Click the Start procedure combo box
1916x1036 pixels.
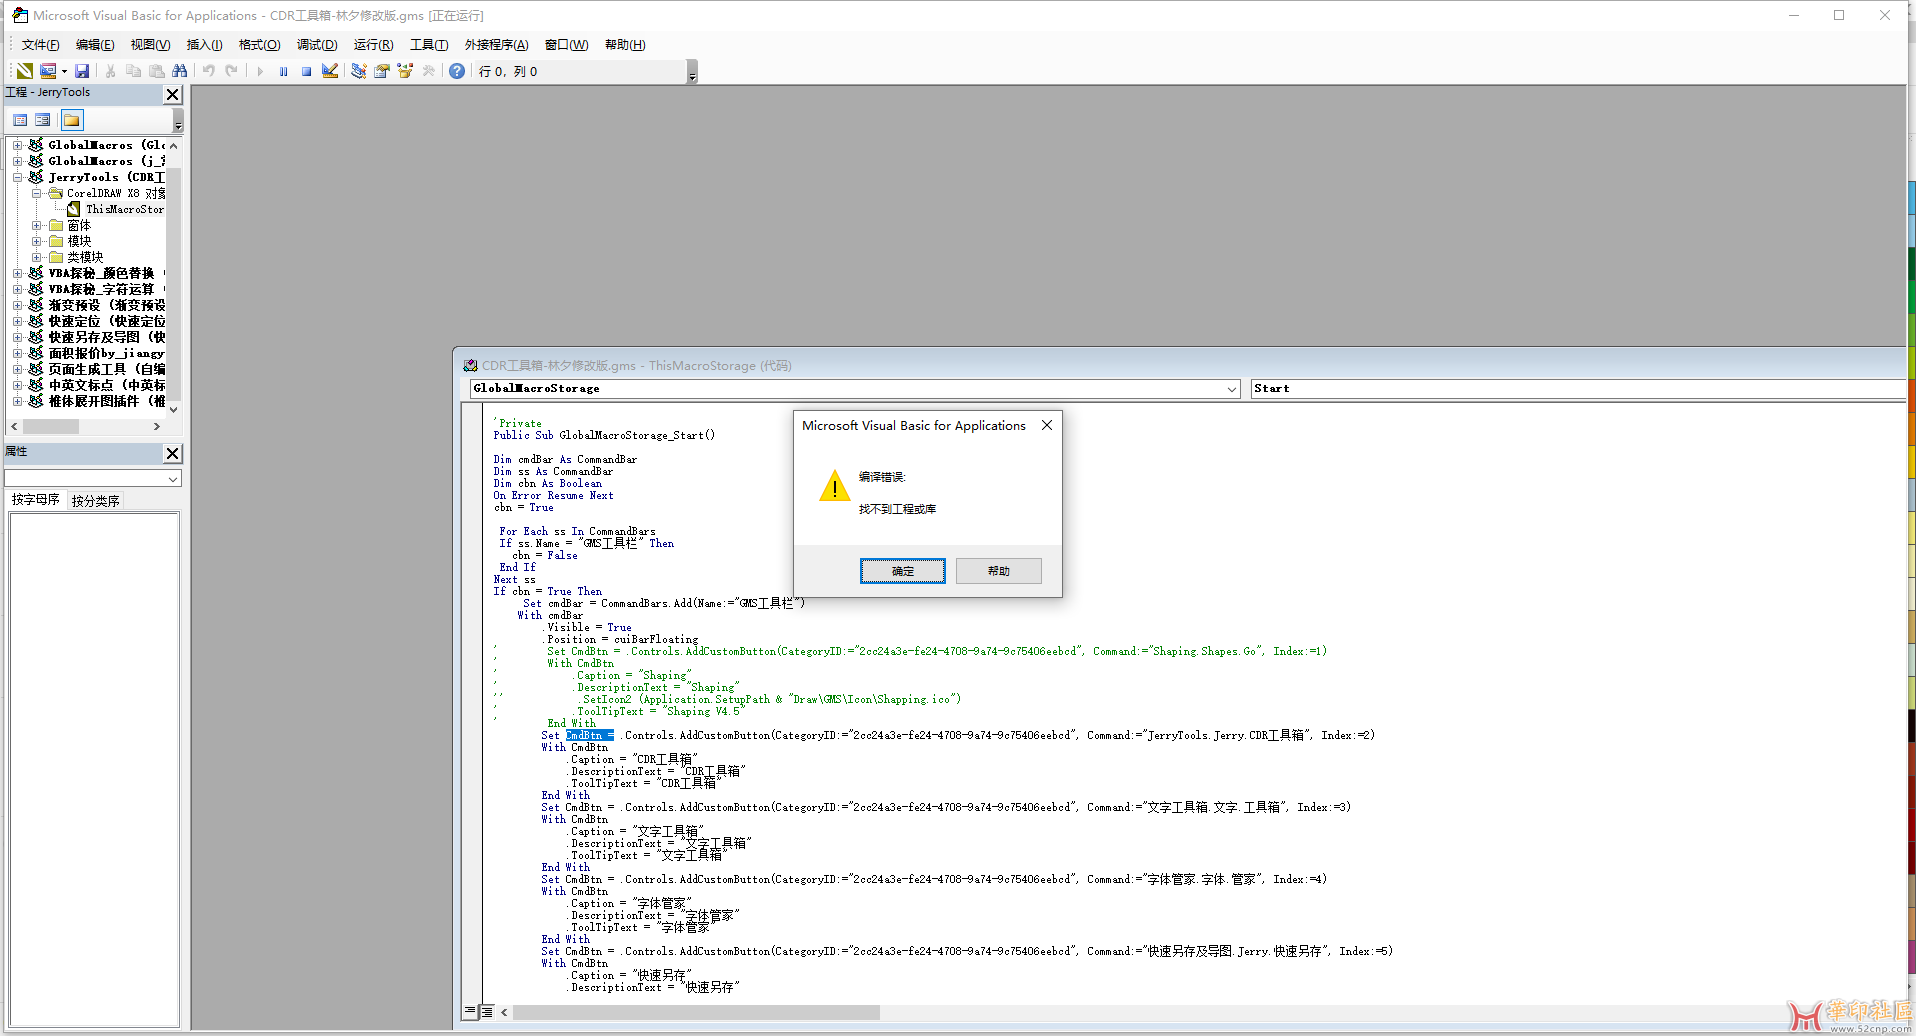pos(1578,389)
